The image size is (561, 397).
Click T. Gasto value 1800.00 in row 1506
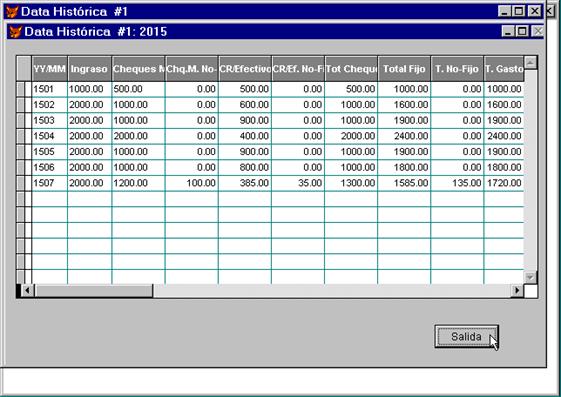point(504,167)
